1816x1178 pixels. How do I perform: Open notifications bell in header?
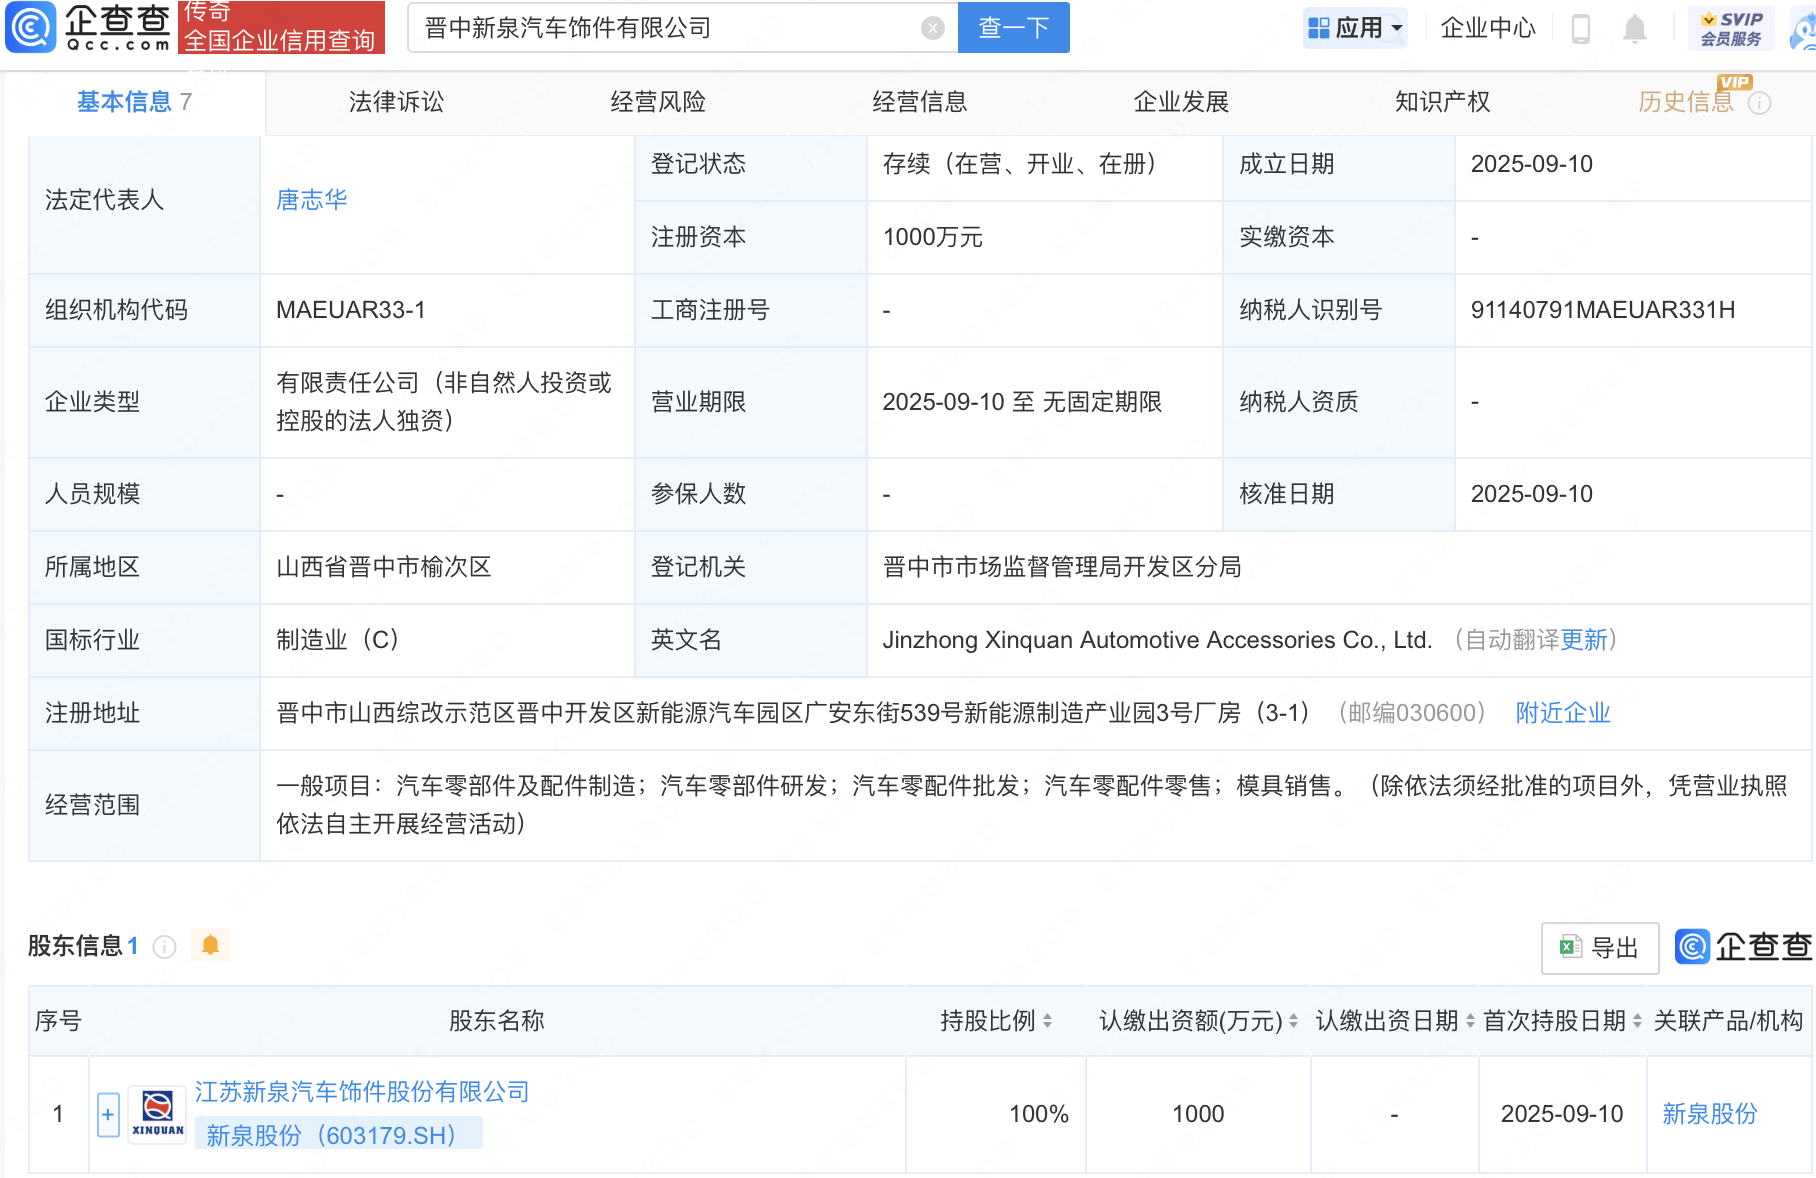pos(1635,28)
